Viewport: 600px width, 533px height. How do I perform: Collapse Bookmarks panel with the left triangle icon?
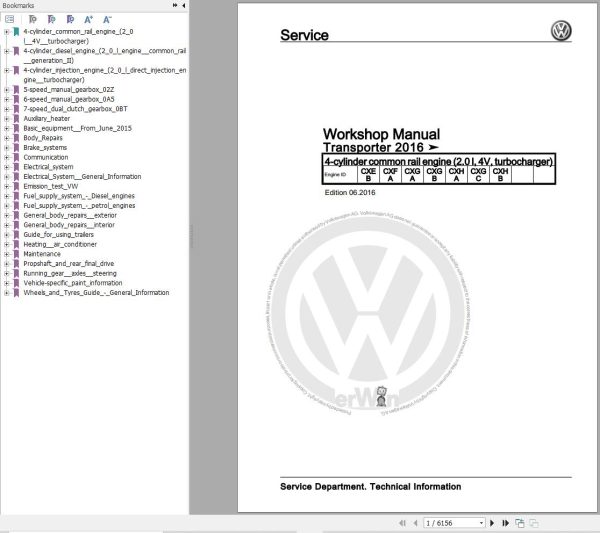click(x=184, y=5)
